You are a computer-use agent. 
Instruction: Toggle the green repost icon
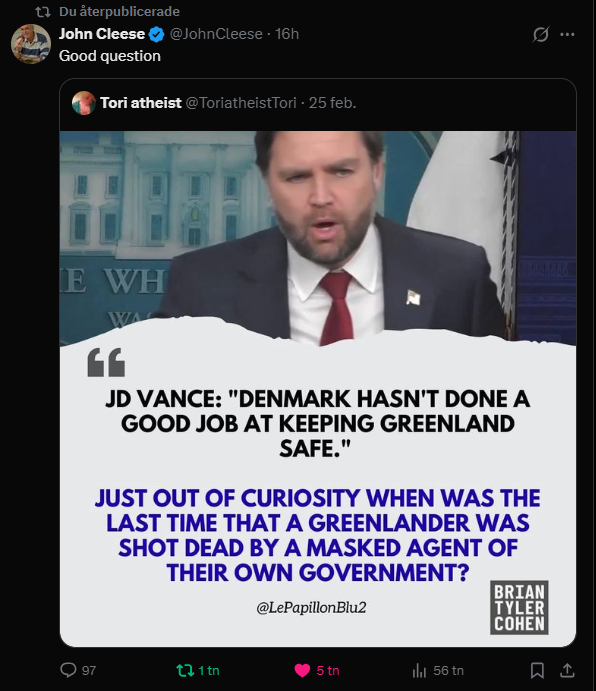click(185, 670)
